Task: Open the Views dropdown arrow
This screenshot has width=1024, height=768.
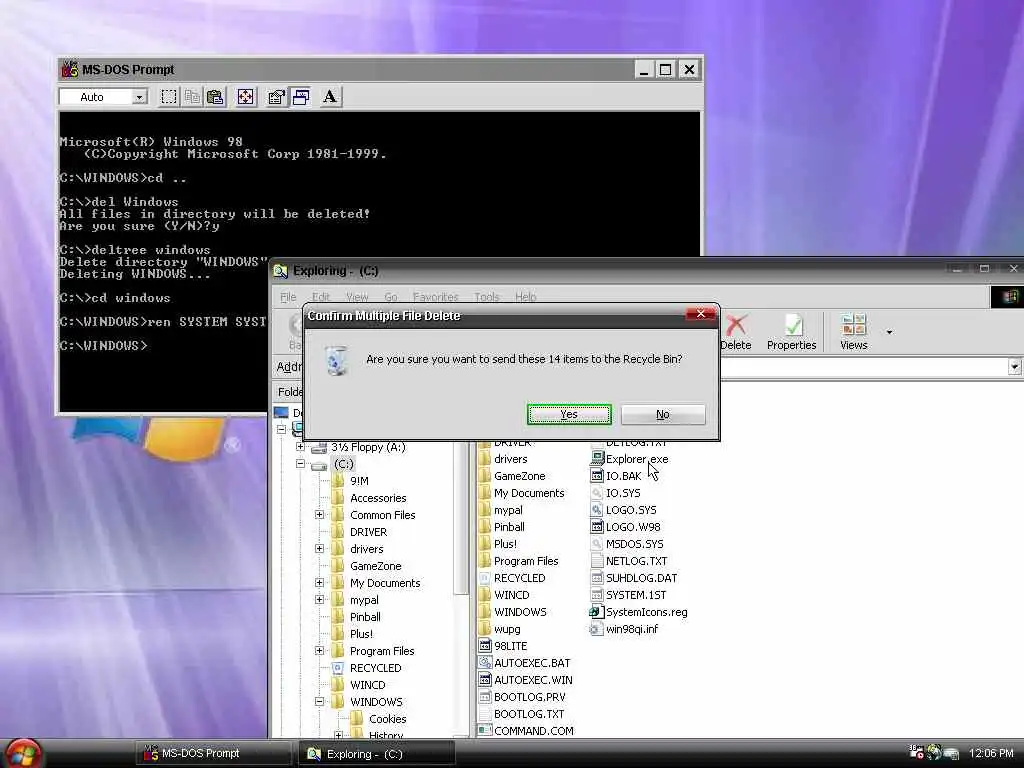Action: pos(889,332)
